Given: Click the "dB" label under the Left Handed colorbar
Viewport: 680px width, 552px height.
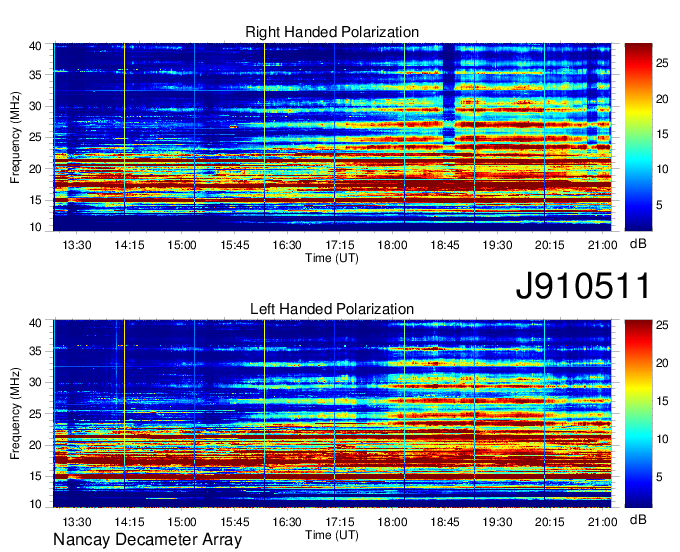Looking at the screenshot, I should (638, 519).
